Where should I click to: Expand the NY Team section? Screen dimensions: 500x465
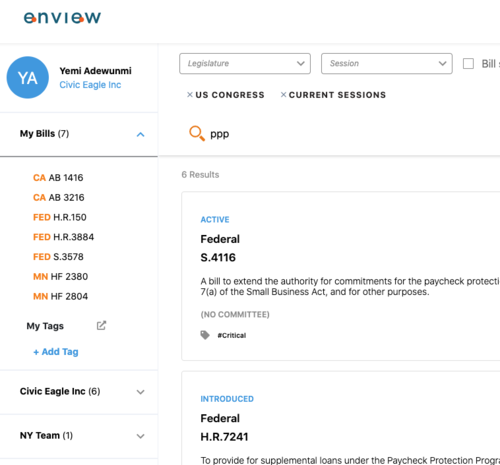(141, 436)
